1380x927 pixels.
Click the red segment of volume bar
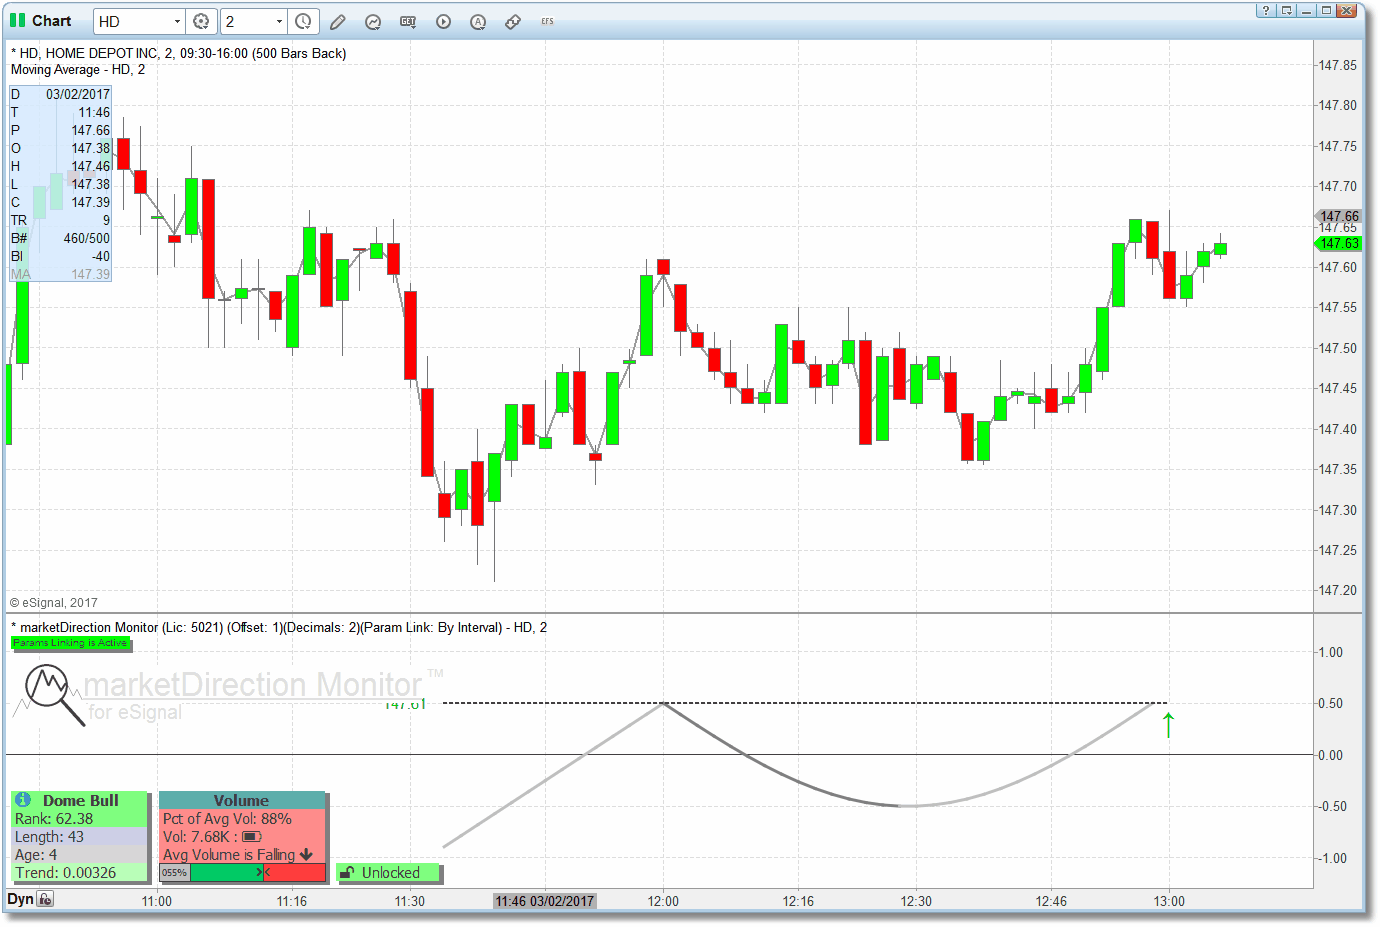295,873
